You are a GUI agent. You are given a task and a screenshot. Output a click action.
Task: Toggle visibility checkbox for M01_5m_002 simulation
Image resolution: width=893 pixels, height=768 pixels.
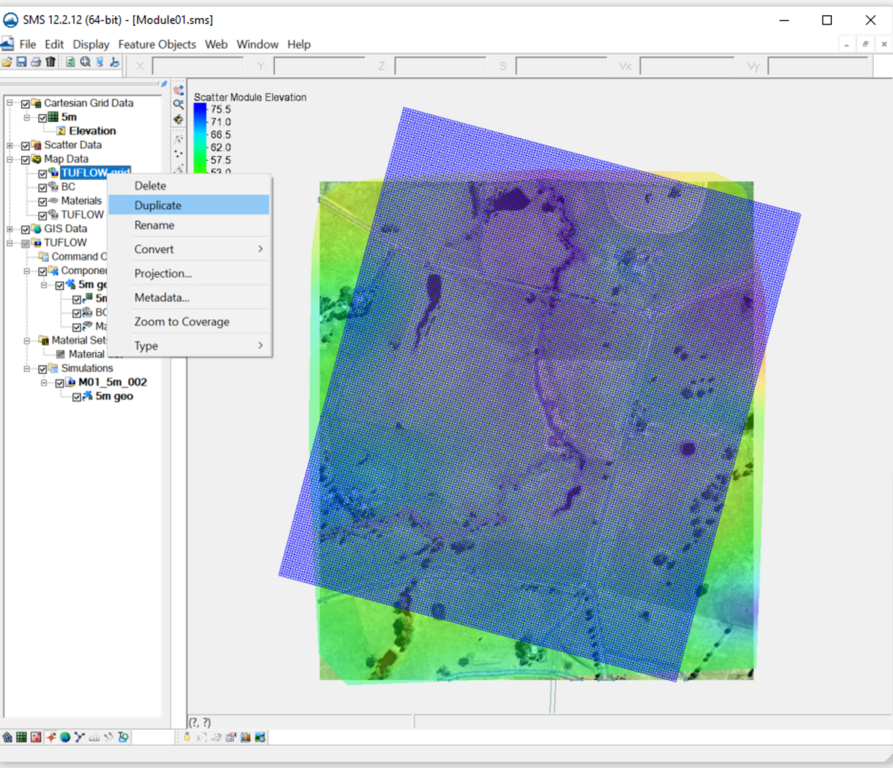(x=60, y=382)
